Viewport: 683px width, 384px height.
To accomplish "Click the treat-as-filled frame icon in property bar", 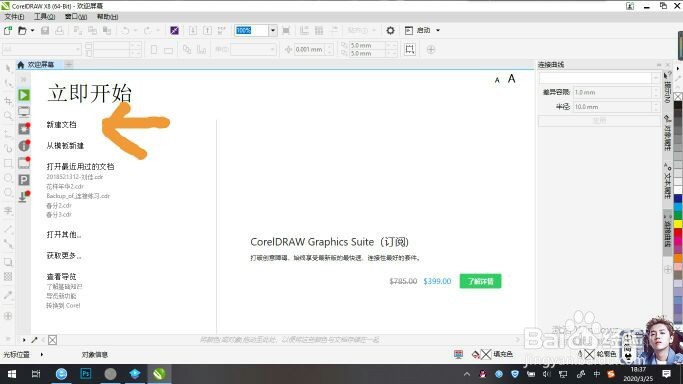I will 410,50.
